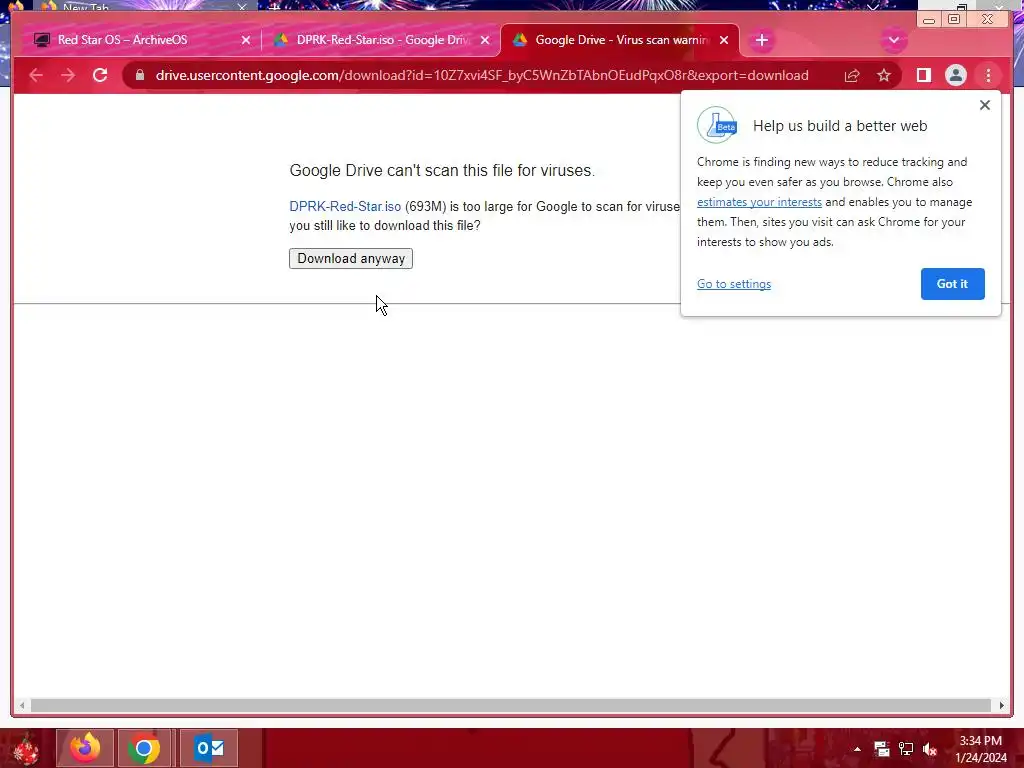Open the Start menu ornament button
Image resolution: width=1024 pixels, height=768 pixels.
(x=26, y=748)
